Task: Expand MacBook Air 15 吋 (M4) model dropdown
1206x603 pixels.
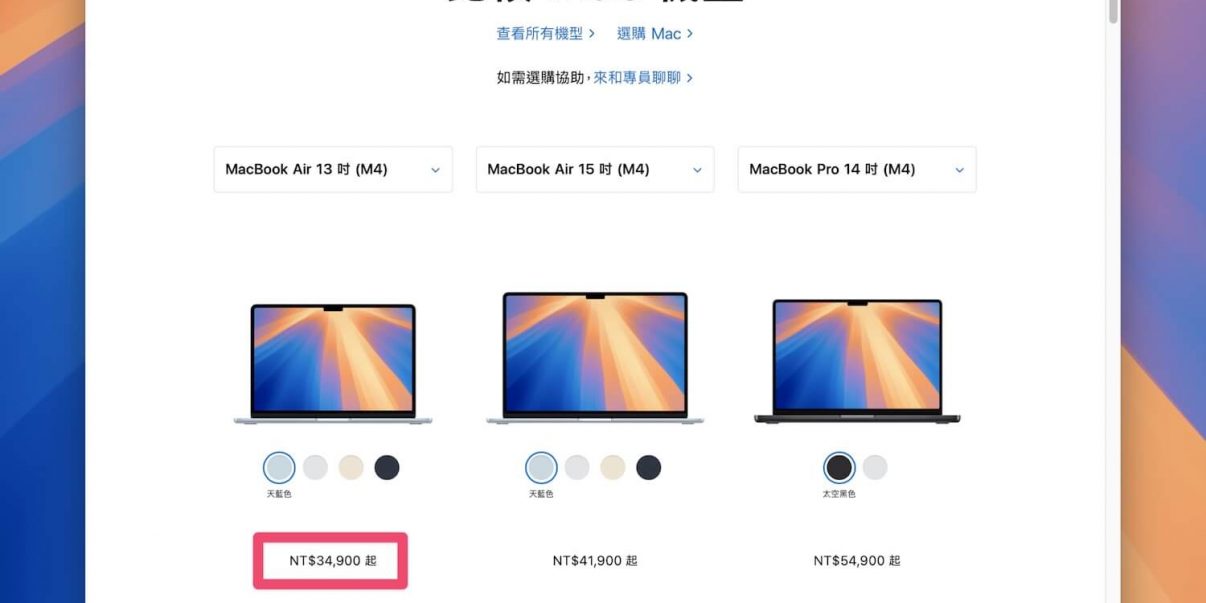Action: [x=595, y=169]
